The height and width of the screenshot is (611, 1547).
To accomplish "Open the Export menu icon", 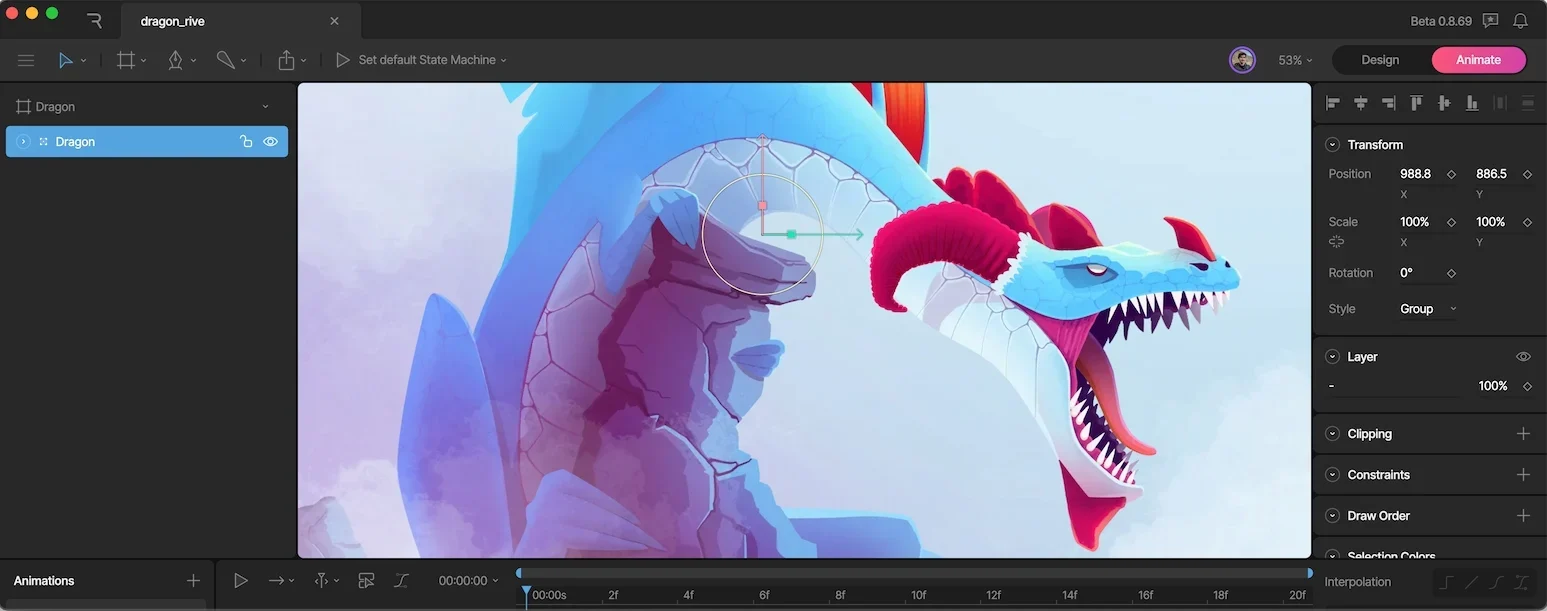I will 287,60.
